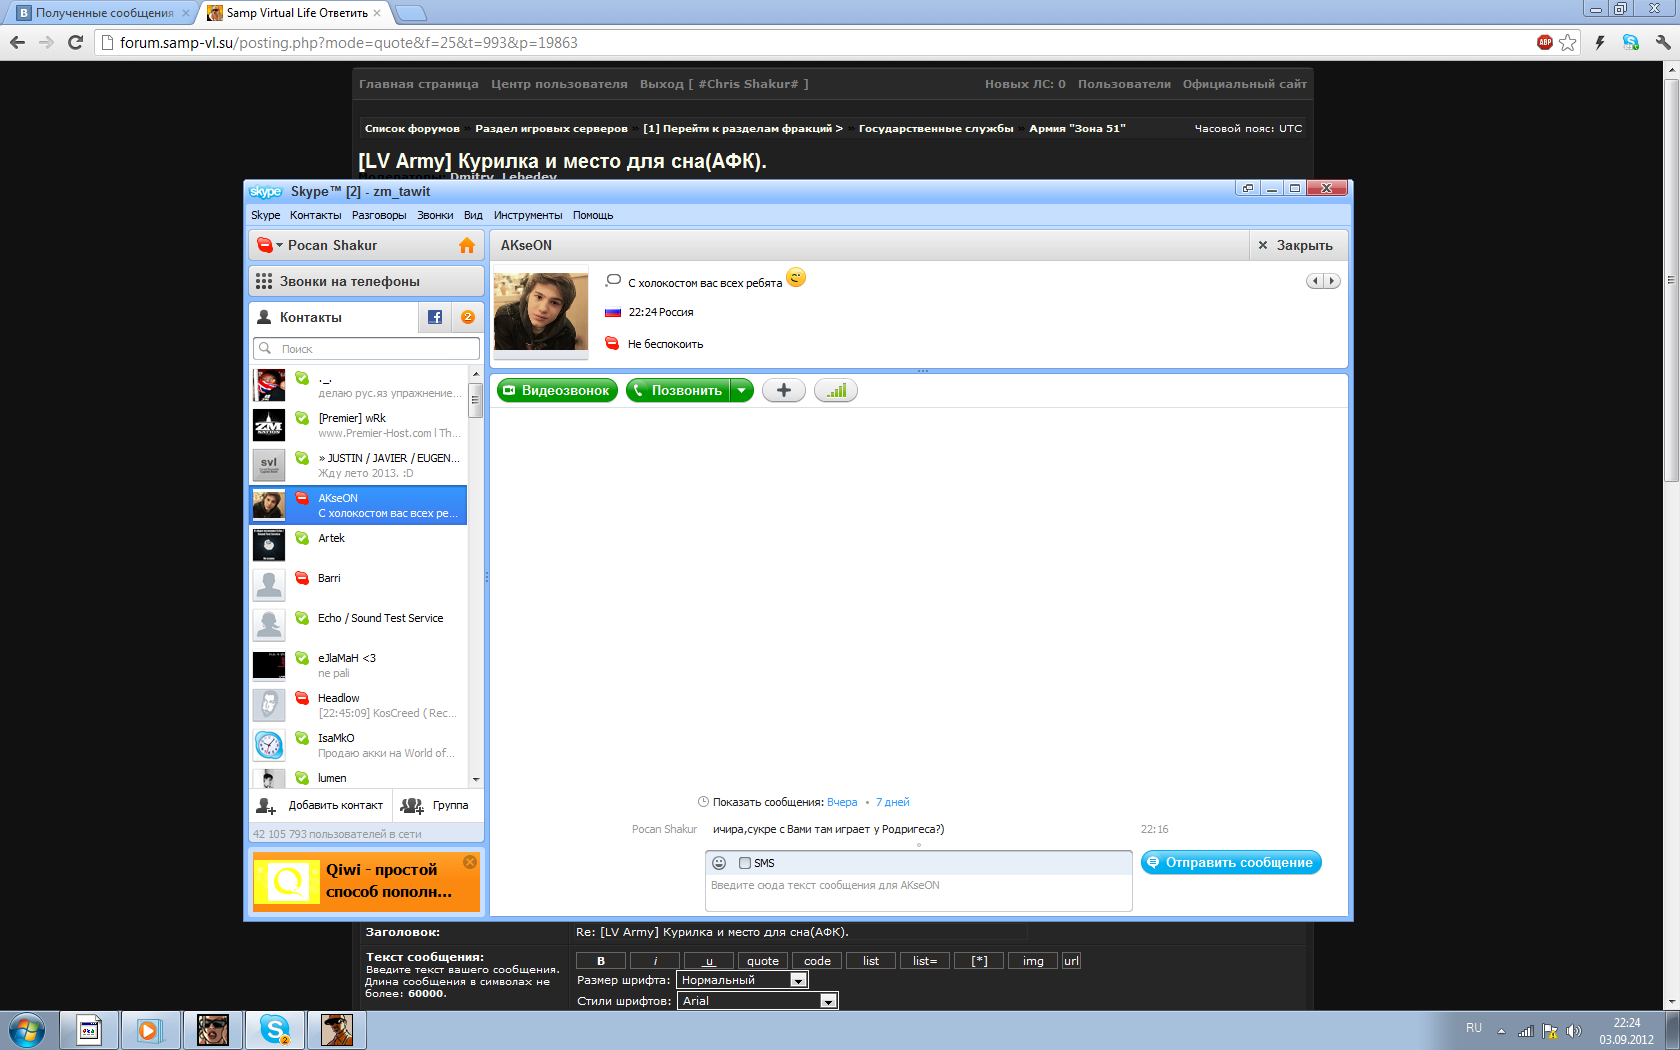Click Отправить сообщение button
The height and width of the screenshot is (1050, 1680).
(x=1231, y=862)
